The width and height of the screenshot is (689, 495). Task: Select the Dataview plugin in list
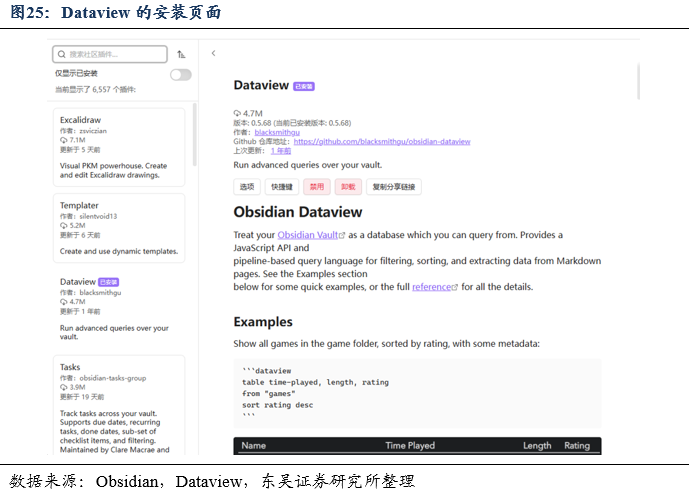click(x=119, y=309)
